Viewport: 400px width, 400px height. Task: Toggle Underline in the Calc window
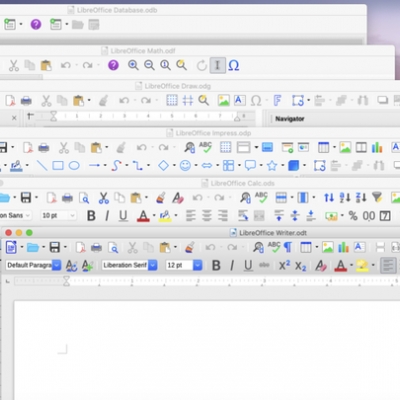point(123,216)
